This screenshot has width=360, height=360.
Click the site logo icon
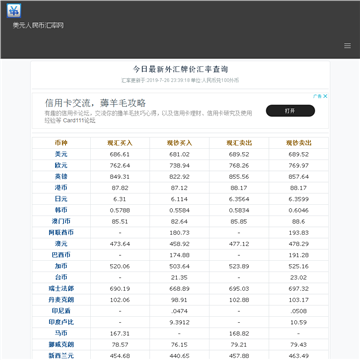[14, 11]
